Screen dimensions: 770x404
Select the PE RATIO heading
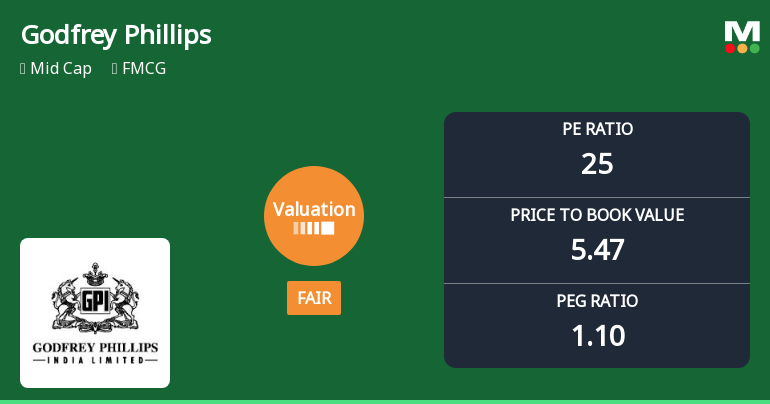pos(597,129)
